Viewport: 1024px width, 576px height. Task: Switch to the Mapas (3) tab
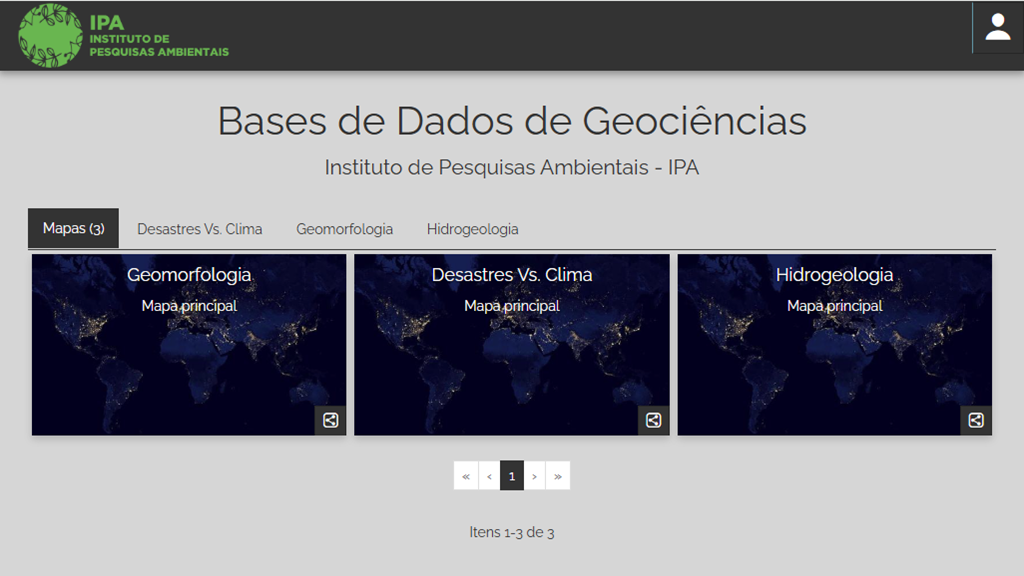(73, 229)
